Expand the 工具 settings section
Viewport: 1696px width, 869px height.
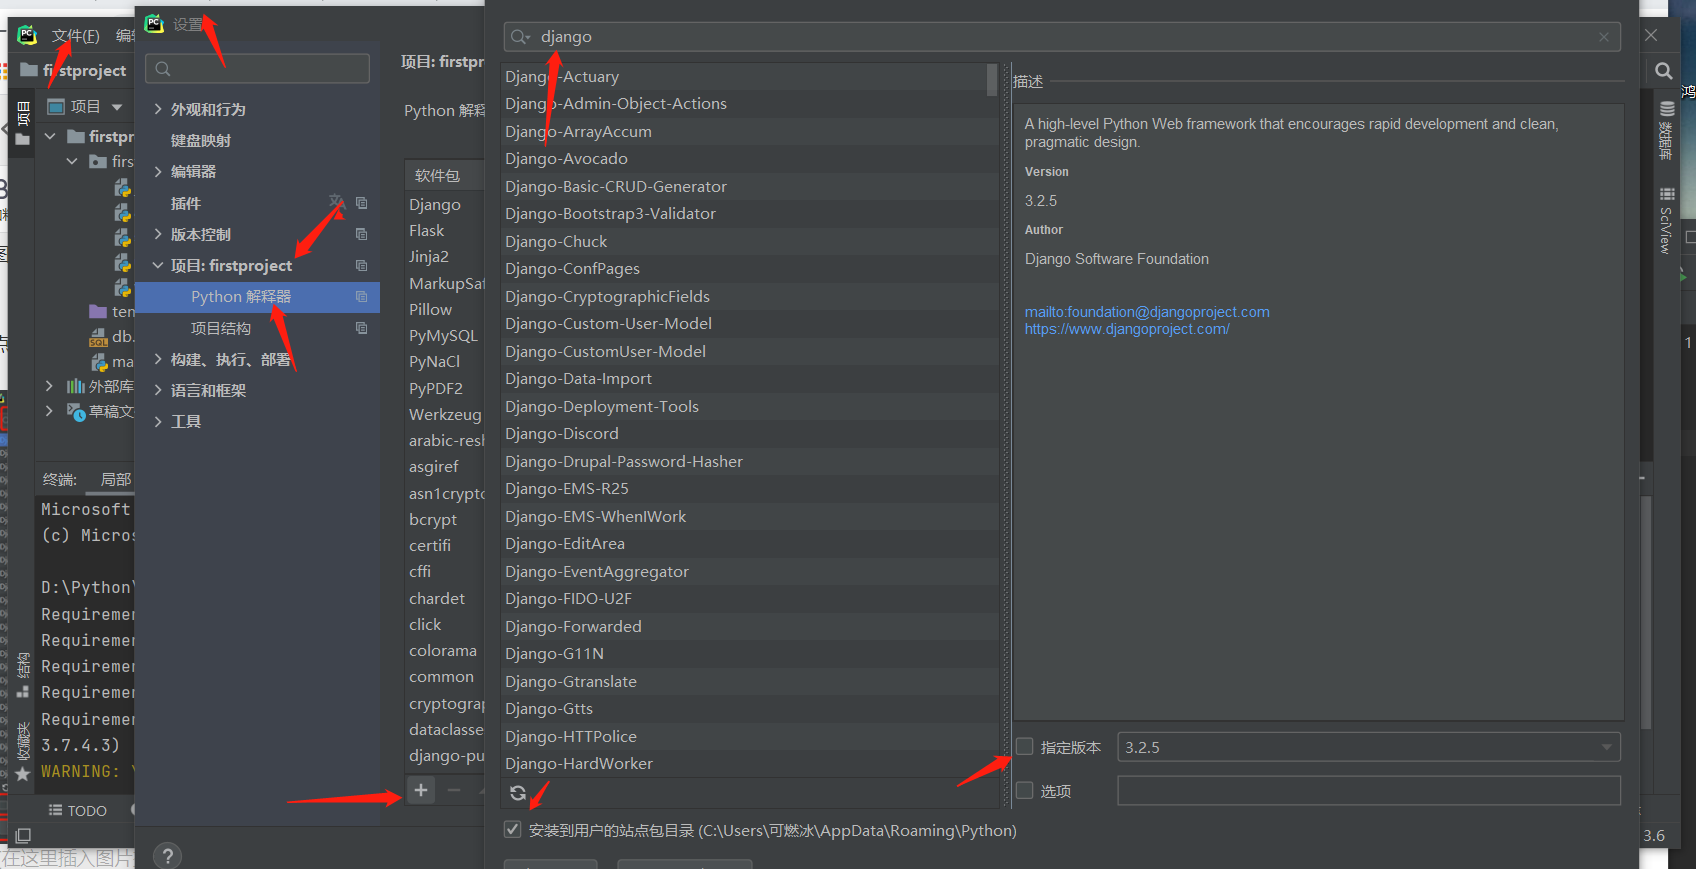coord(158,422)
